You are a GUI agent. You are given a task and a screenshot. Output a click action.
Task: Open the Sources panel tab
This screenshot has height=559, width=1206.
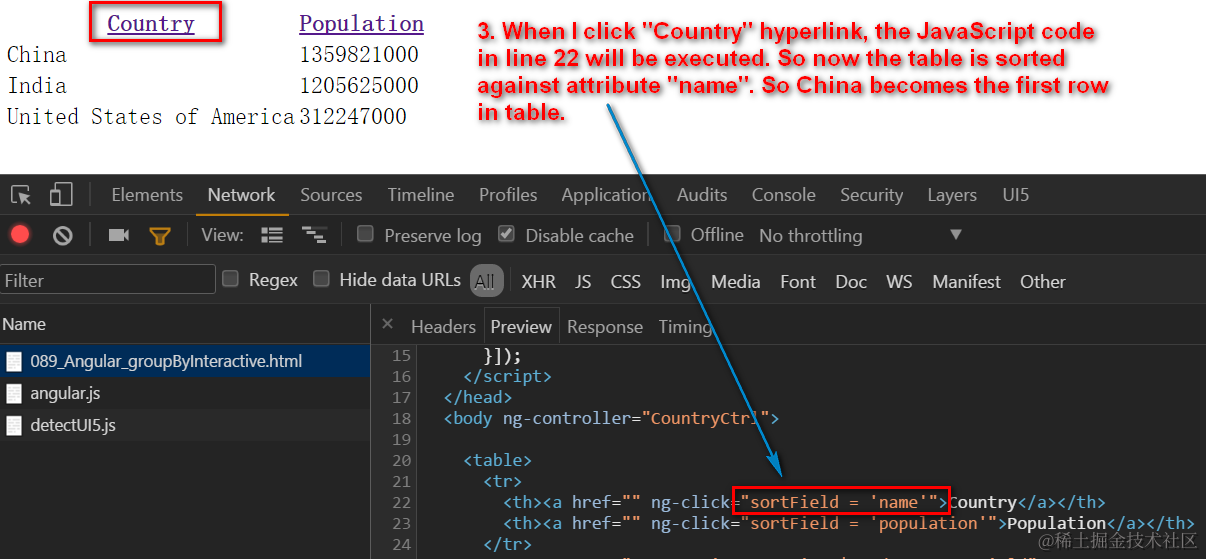pos(331,195)
